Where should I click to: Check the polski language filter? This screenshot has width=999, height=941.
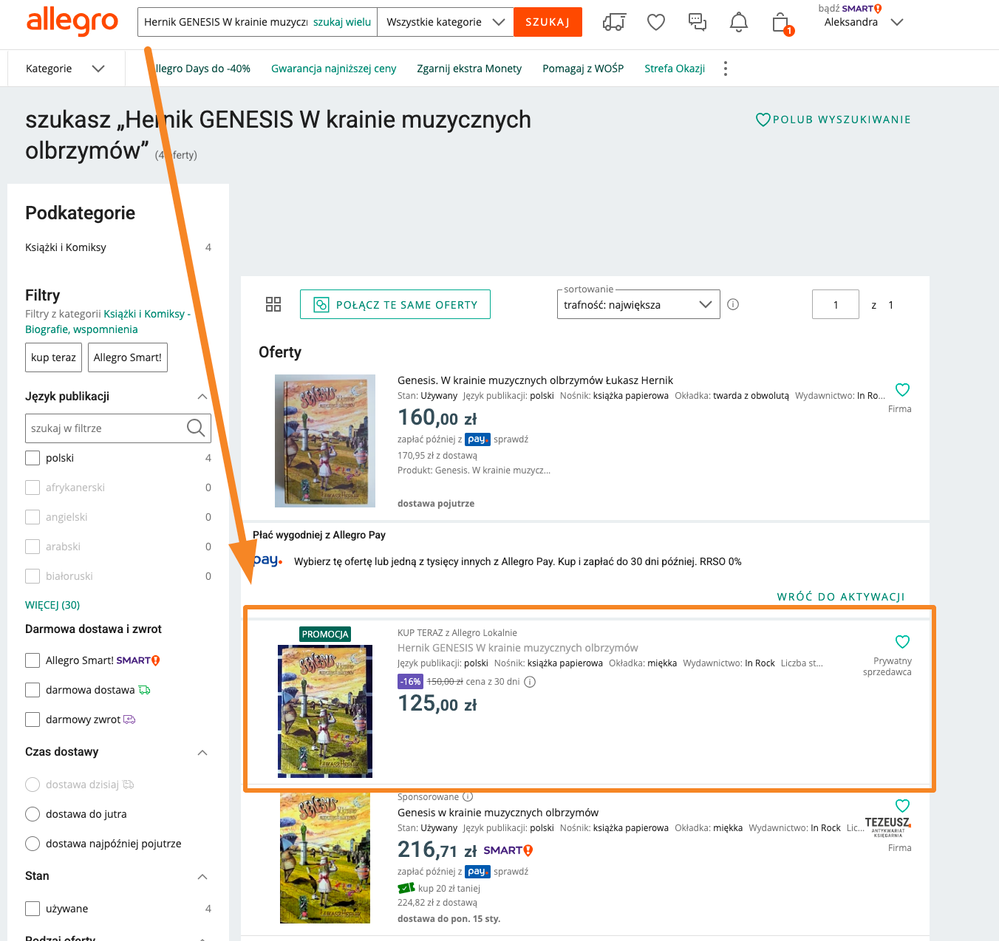[32, 458]
